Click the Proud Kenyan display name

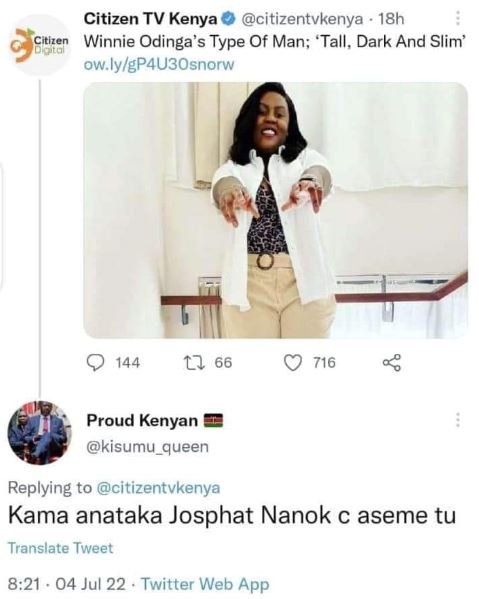142,421
